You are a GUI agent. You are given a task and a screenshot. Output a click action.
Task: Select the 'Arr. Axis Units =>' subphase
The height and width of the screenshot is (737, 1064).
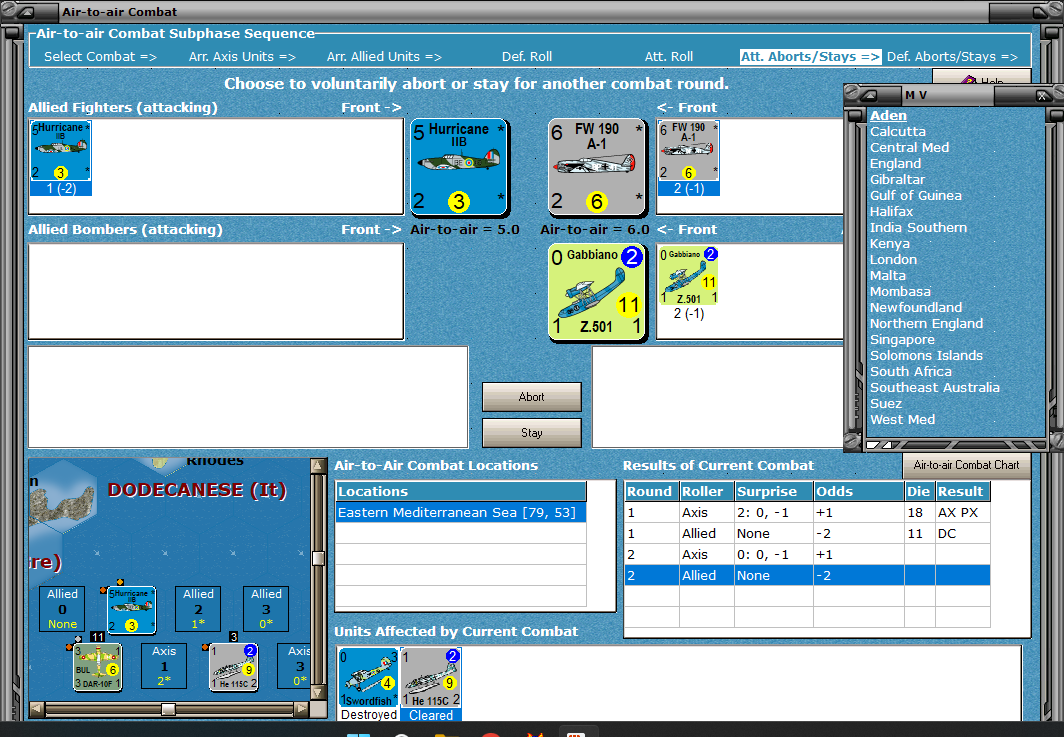coord(242,57)
